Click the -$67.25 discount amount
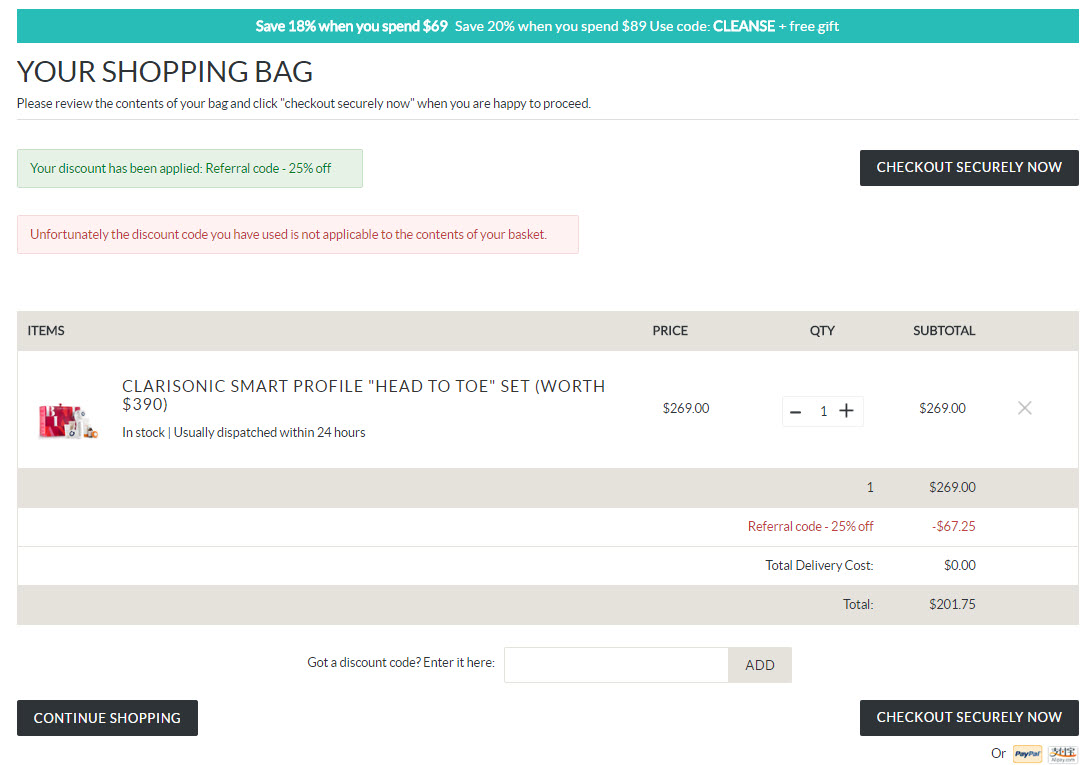Screen dimensions: 1085x765 954,526
